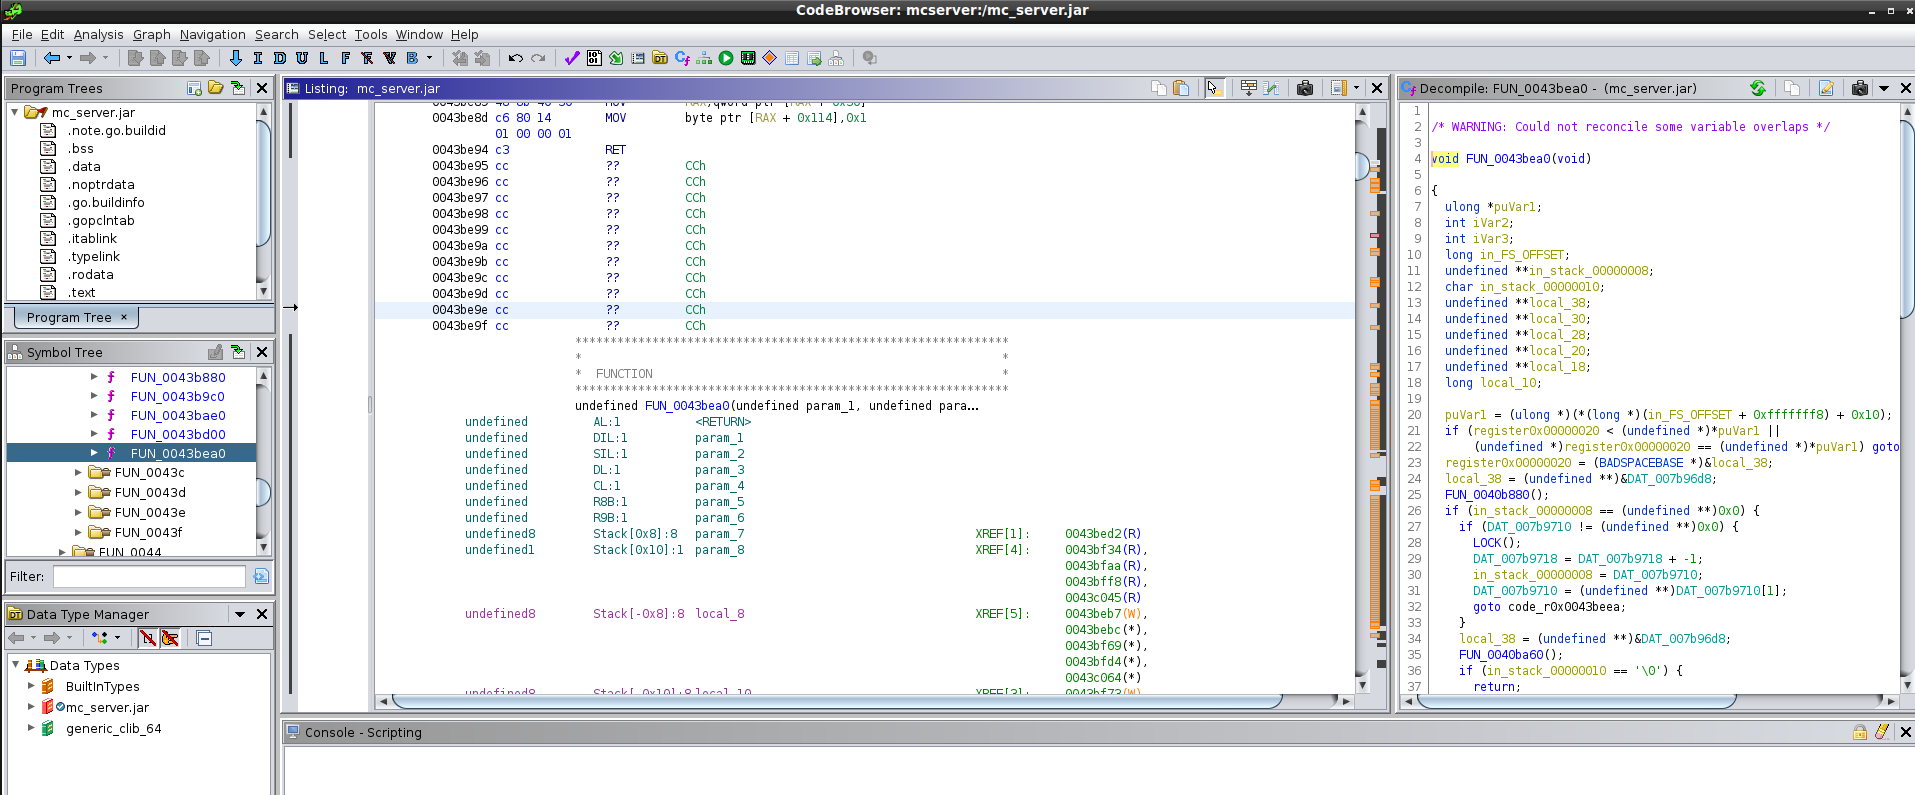Screen dimensions: 1915x795
Task: Select FUN_0043b880 in the Symbol Tree
Action: [178, 377]
